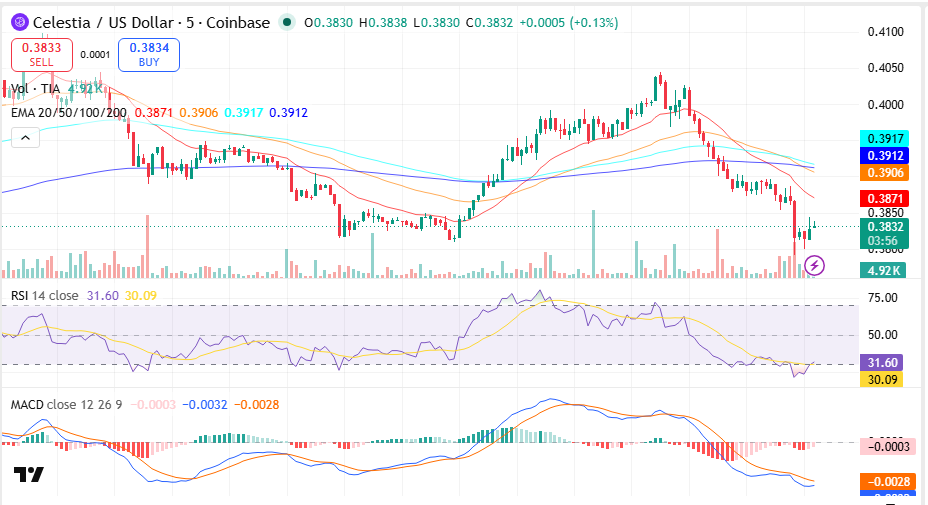This screenshot has width=928, height=505.
Task: Click the orange 0.3906 price axis label
Action: [885, 173]
